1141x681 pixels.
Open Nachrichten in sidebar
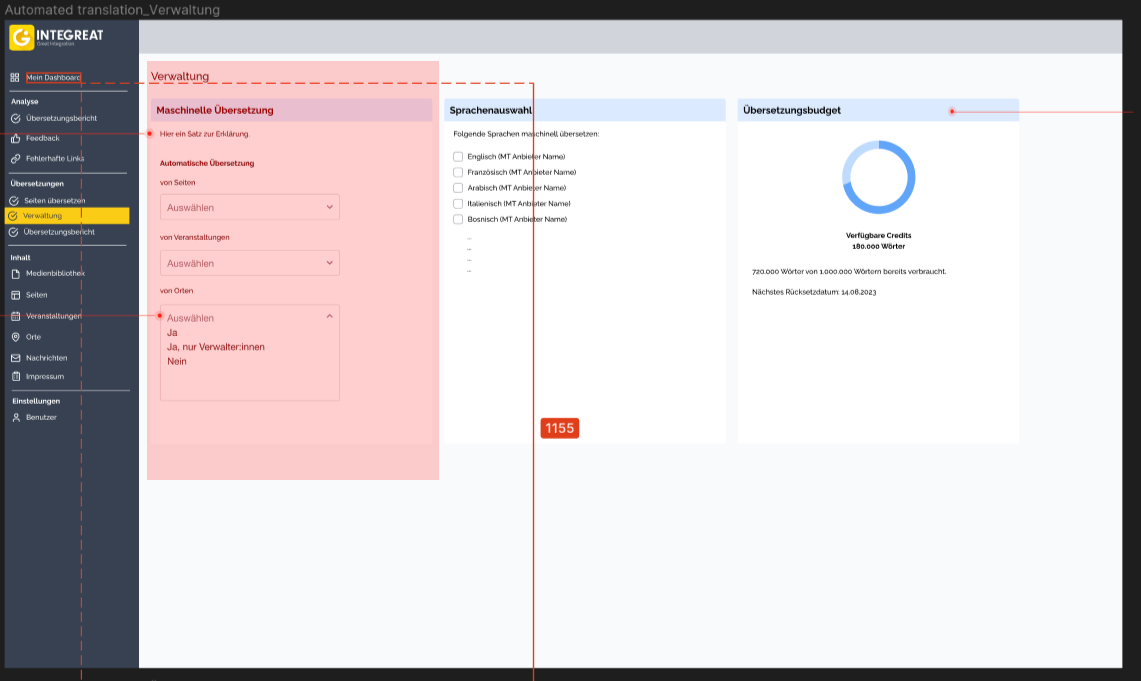point(47,358)
